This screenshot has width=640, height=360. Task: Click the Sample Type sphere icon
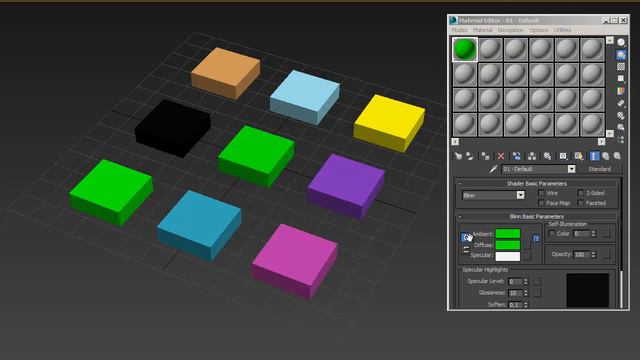(621, 42)
